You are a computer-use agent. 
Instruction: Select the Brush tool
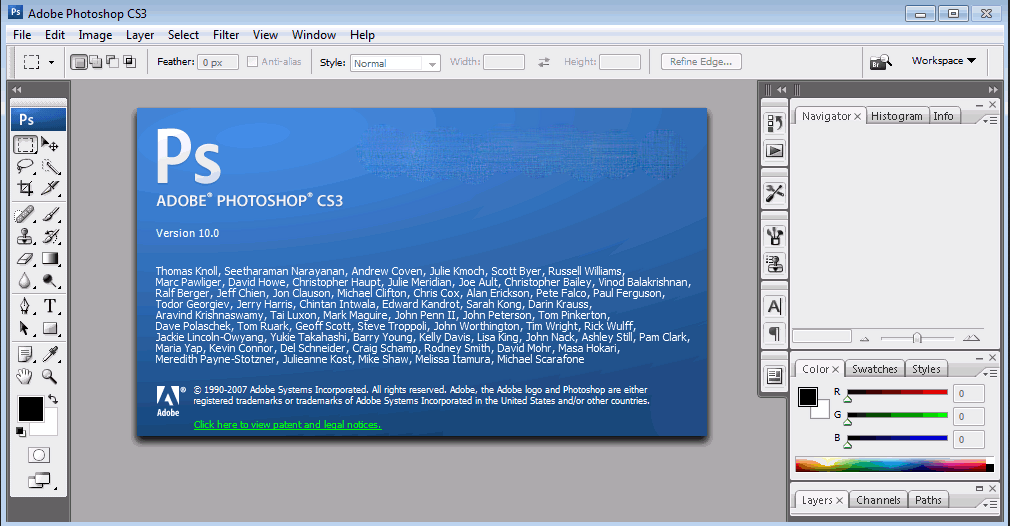click(x=50, y=214)
